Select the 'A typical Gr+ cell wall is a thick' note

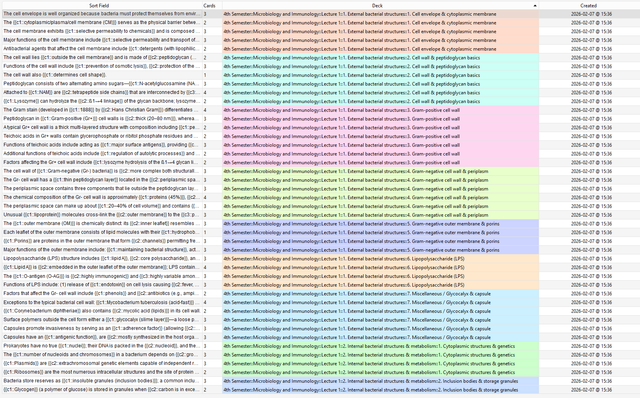coord(320,127)
